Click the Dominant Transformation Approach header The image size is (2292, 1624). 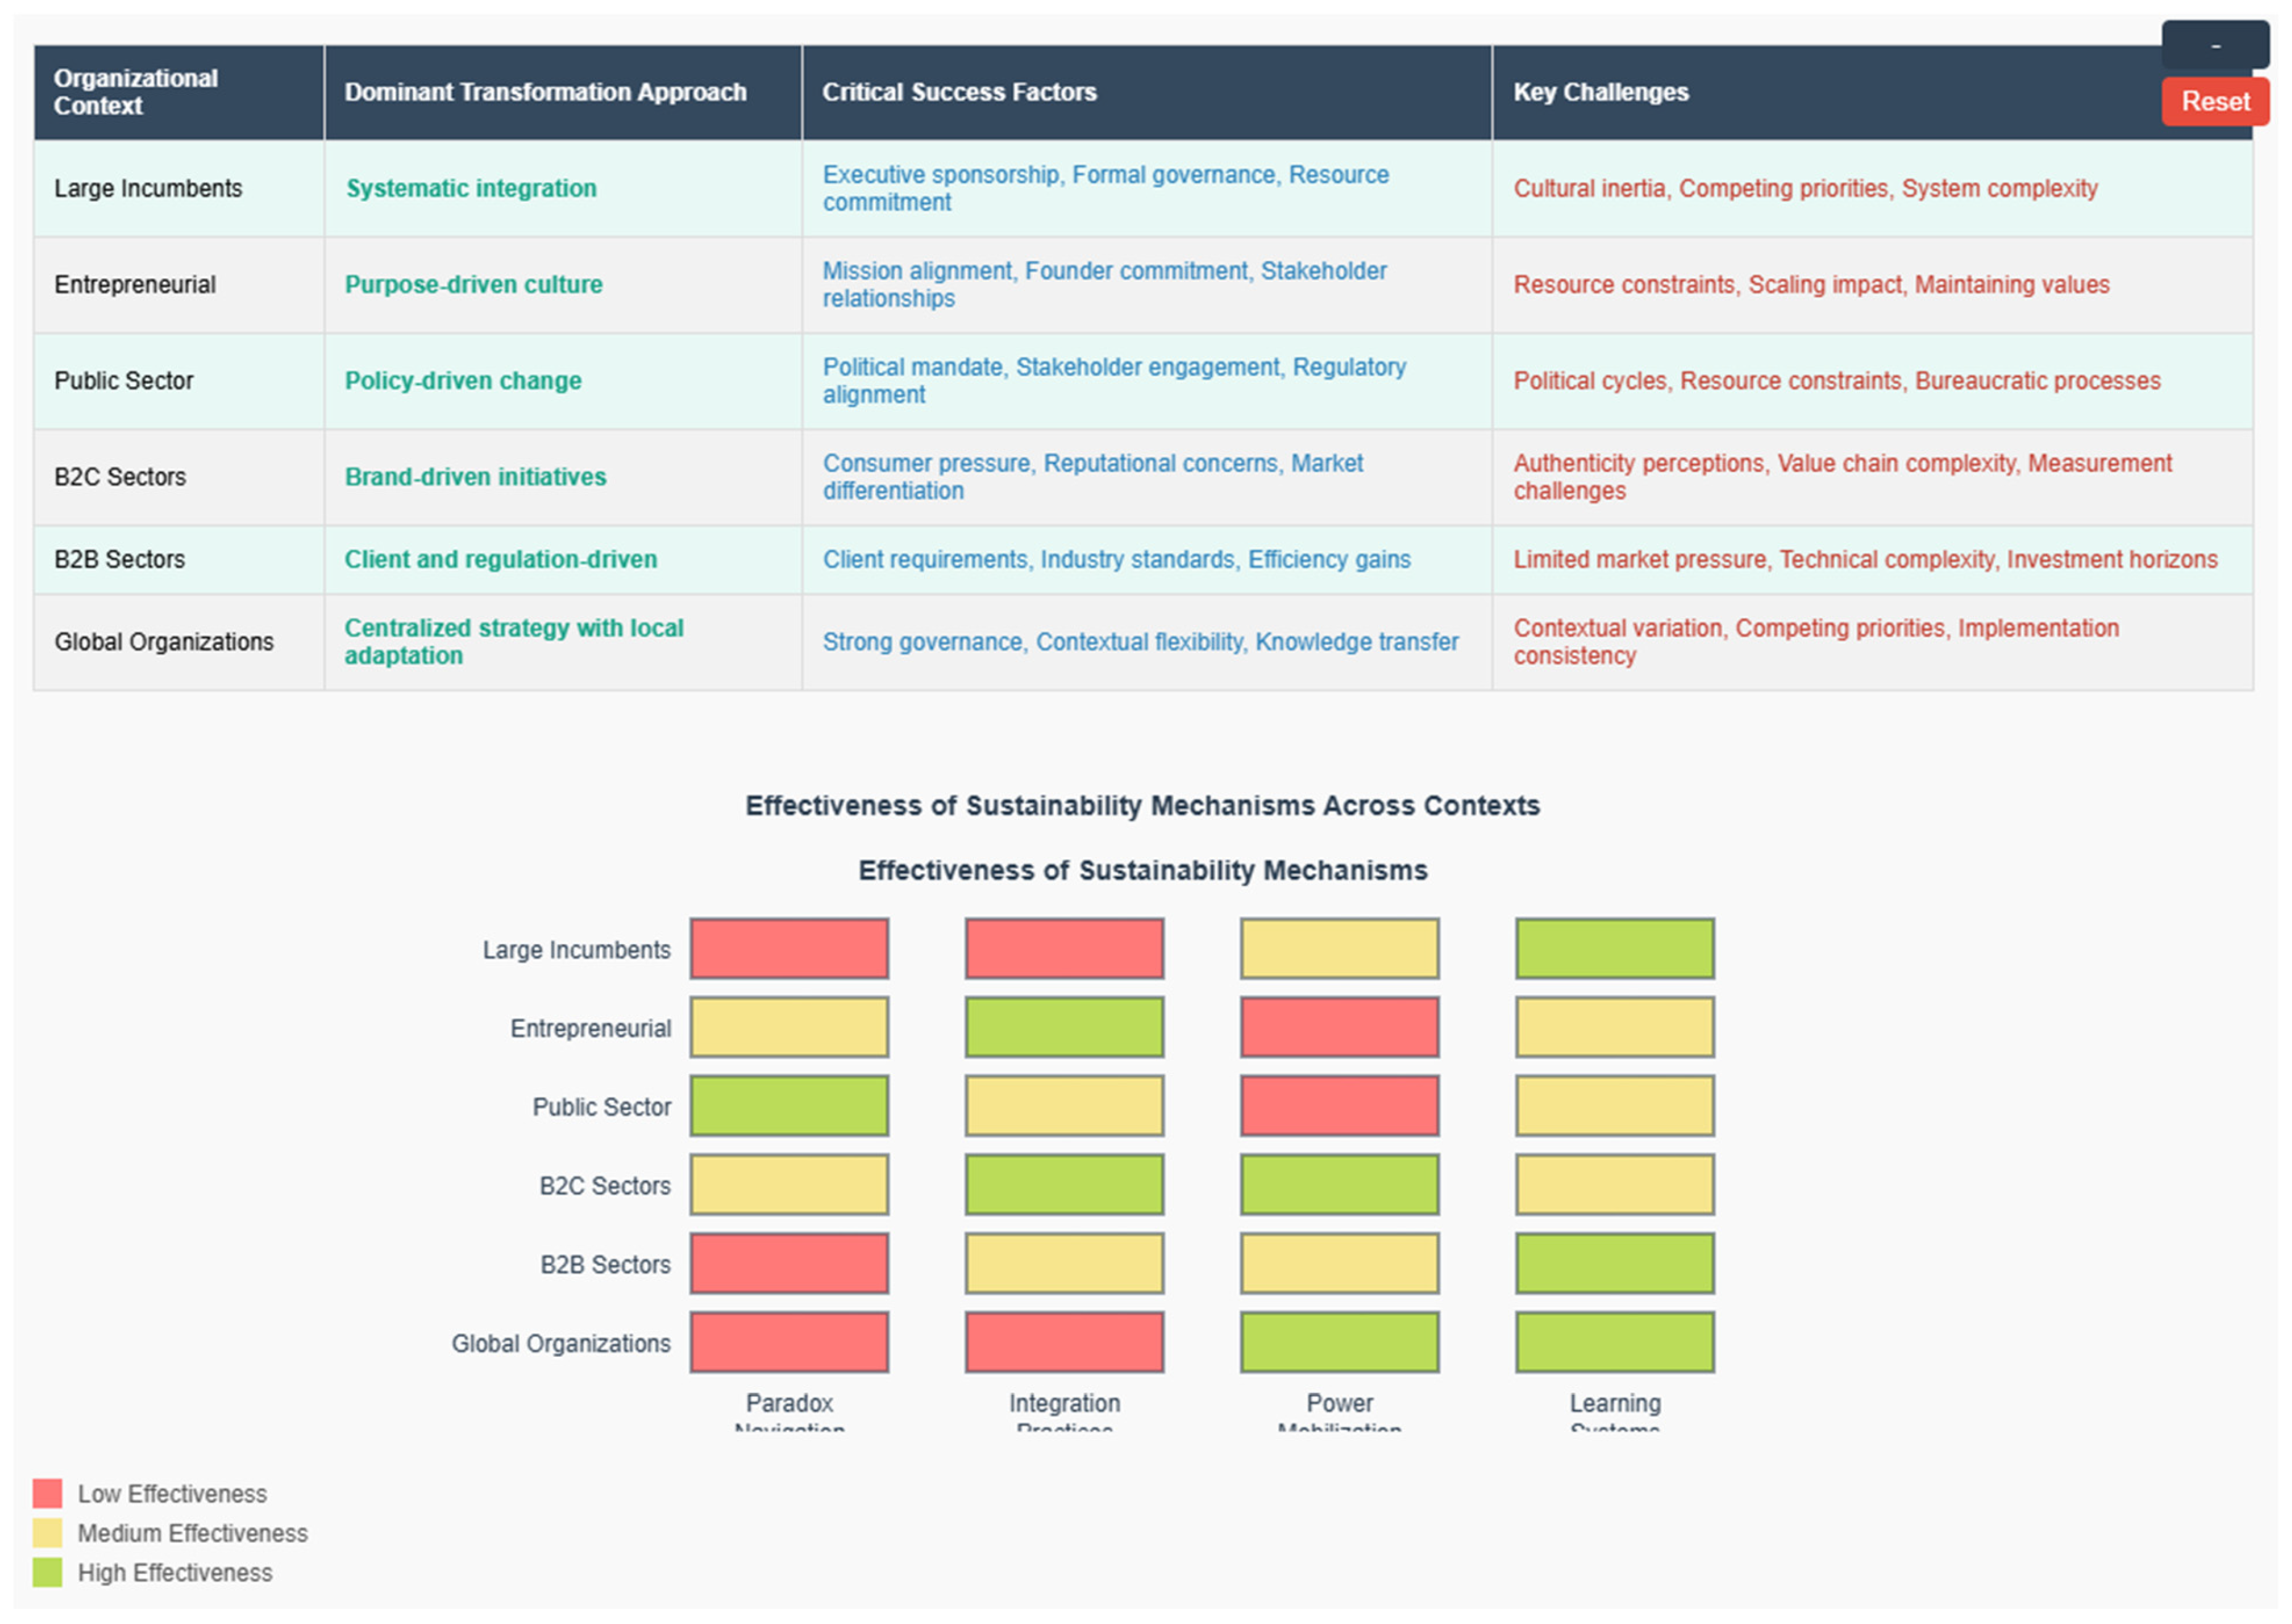[545, 92]
